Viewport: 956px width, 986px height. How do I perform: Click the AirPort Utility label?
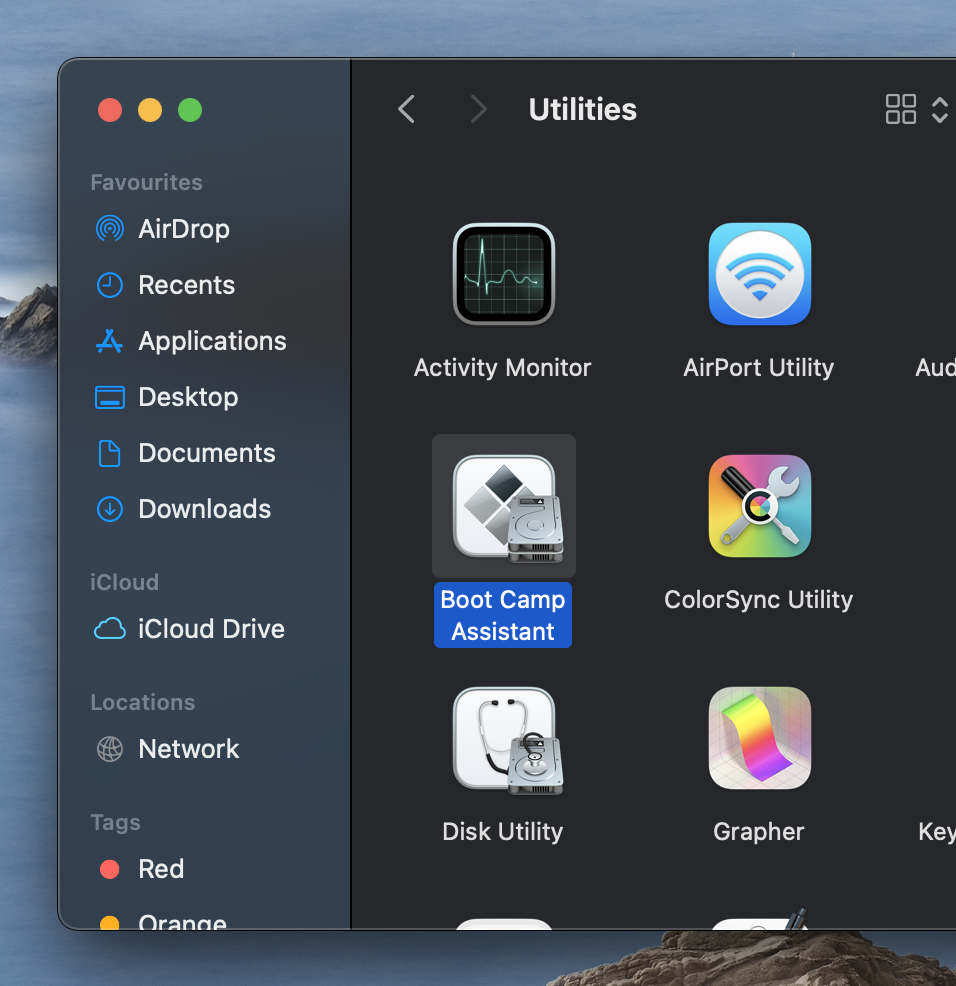(x=759, y=368)
